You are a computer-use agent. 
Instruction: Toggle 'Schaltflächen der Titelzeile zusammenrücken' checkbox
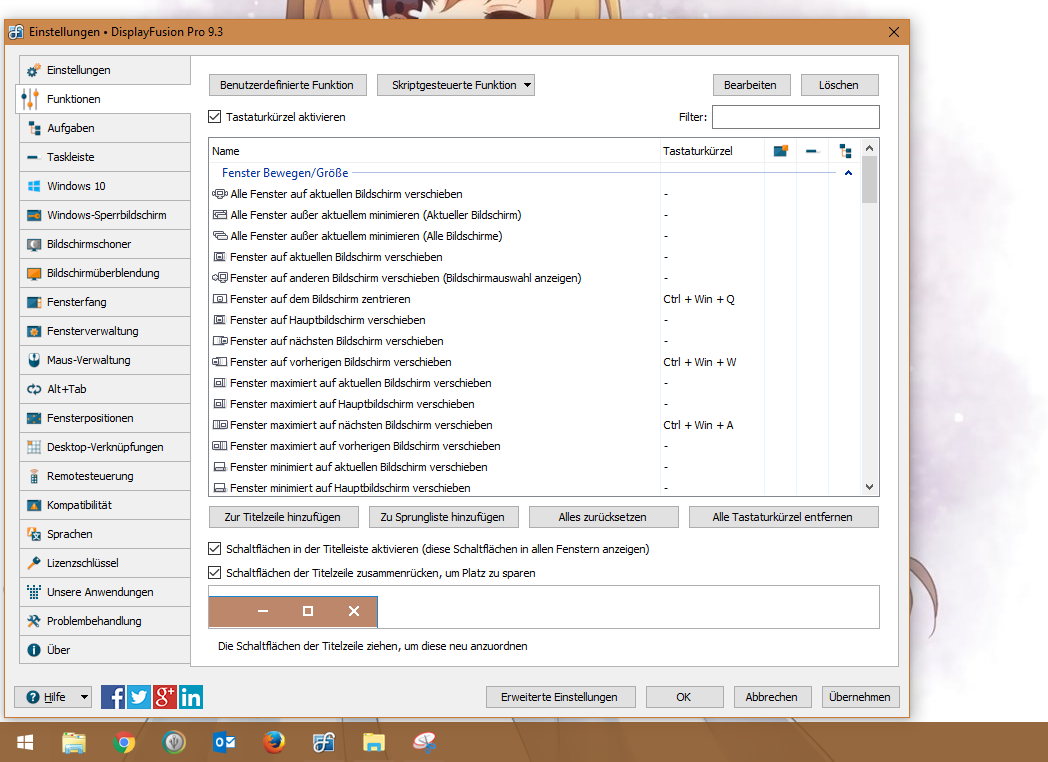pyautogui.click(x=215, y=573)
